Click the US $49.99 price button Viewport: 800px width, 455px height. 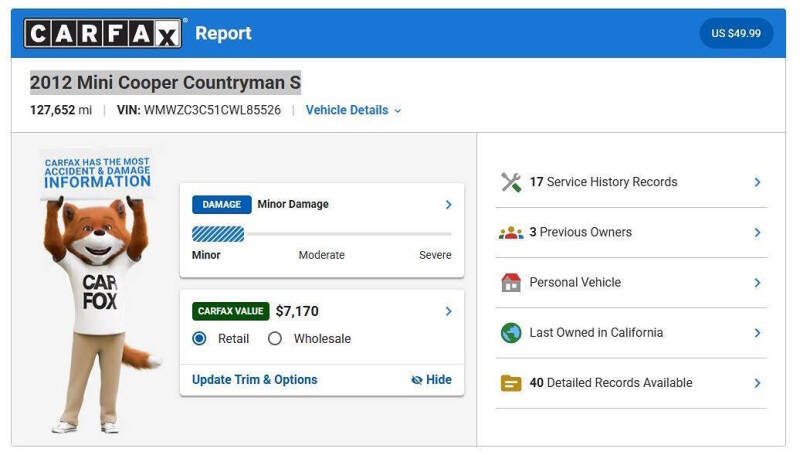click(x=736, y=34)
